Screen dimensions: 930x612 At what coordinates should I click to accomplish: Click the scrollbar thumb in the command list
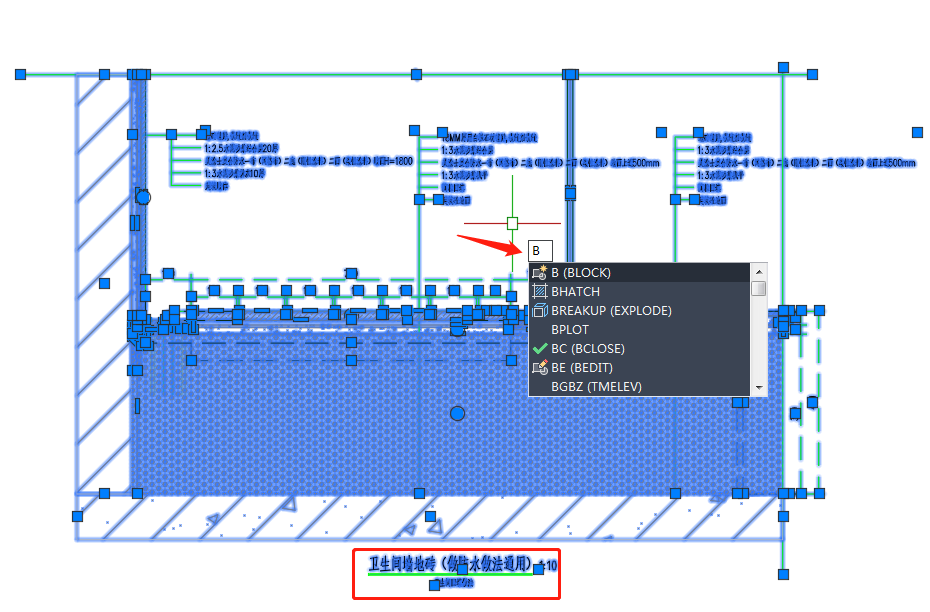tap(759, 289)
